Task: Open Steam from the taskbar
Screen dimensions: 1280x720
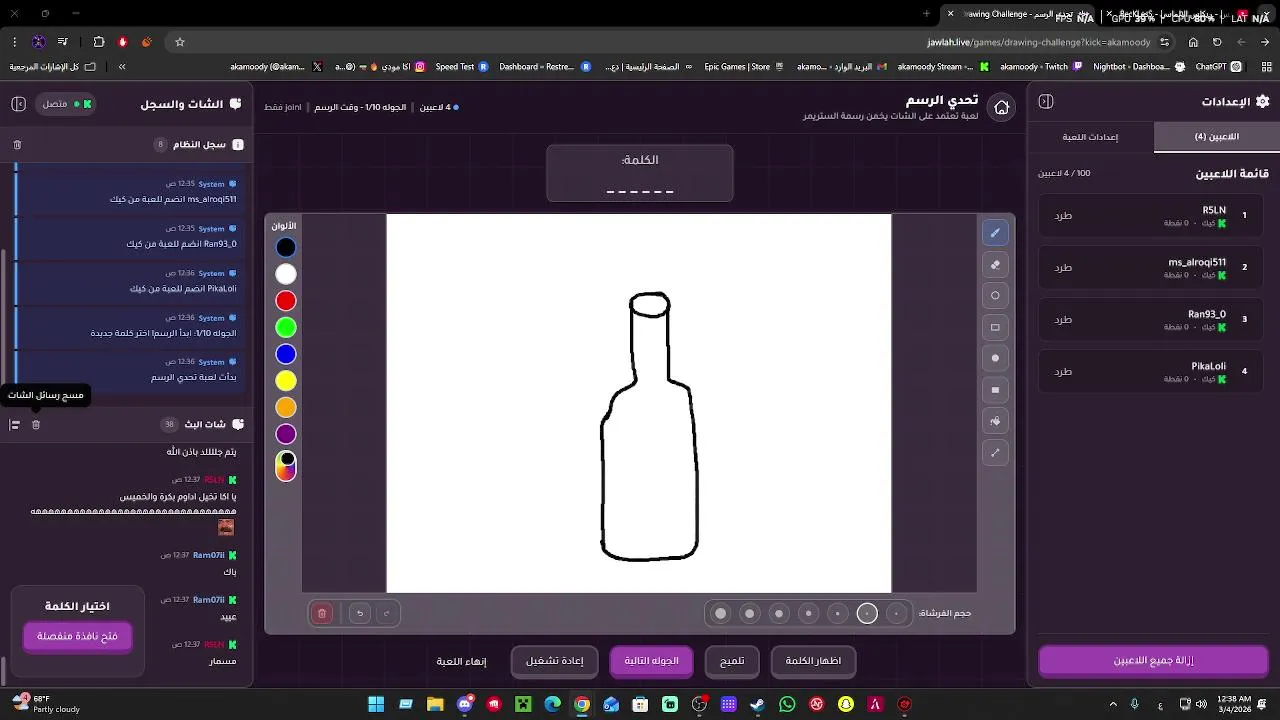Action: tap(758, 704)
